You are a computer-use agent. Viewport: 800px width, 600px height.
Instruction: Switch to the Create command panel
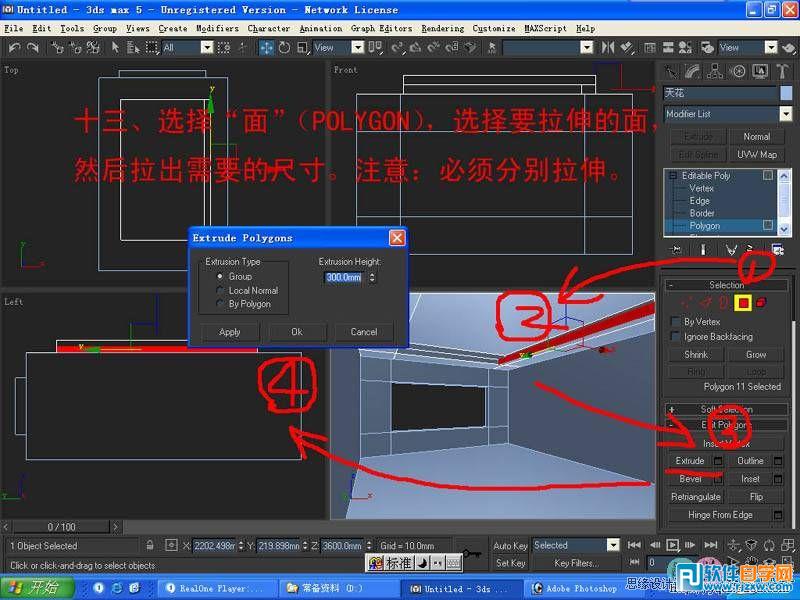(670, 71)
